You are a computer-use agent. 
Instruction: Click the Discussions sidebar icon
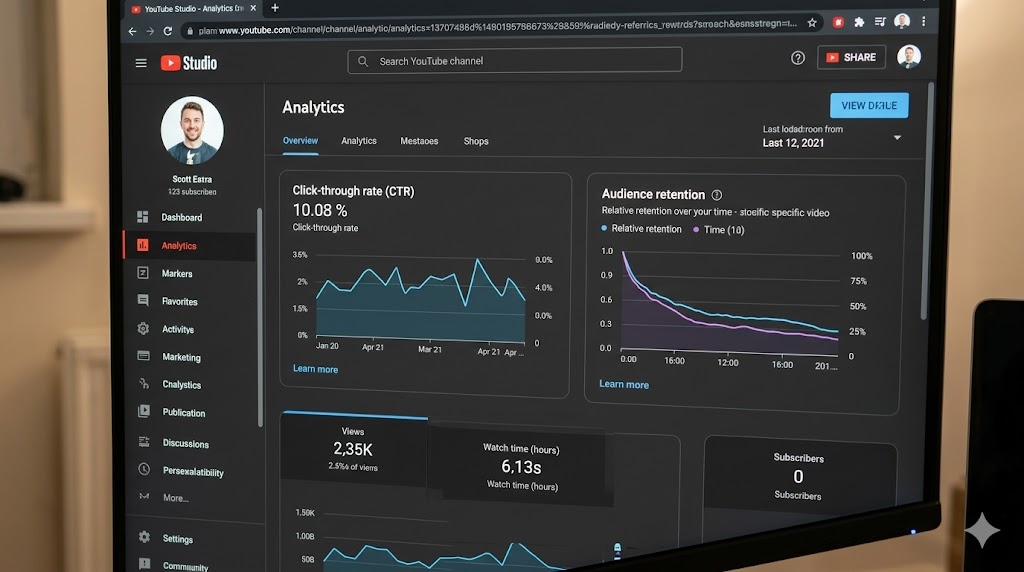click(144, 442)
